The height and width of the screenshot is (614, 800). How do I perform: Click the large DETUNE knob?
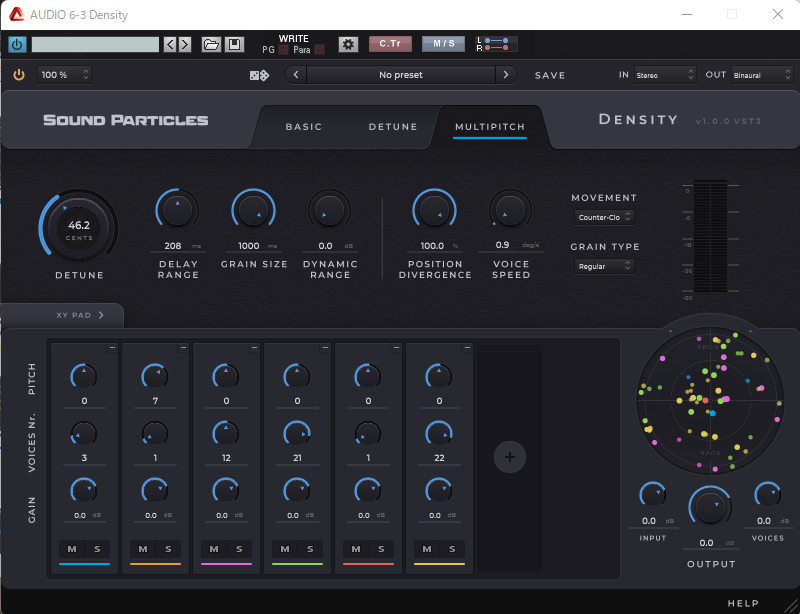pos(79,228)
